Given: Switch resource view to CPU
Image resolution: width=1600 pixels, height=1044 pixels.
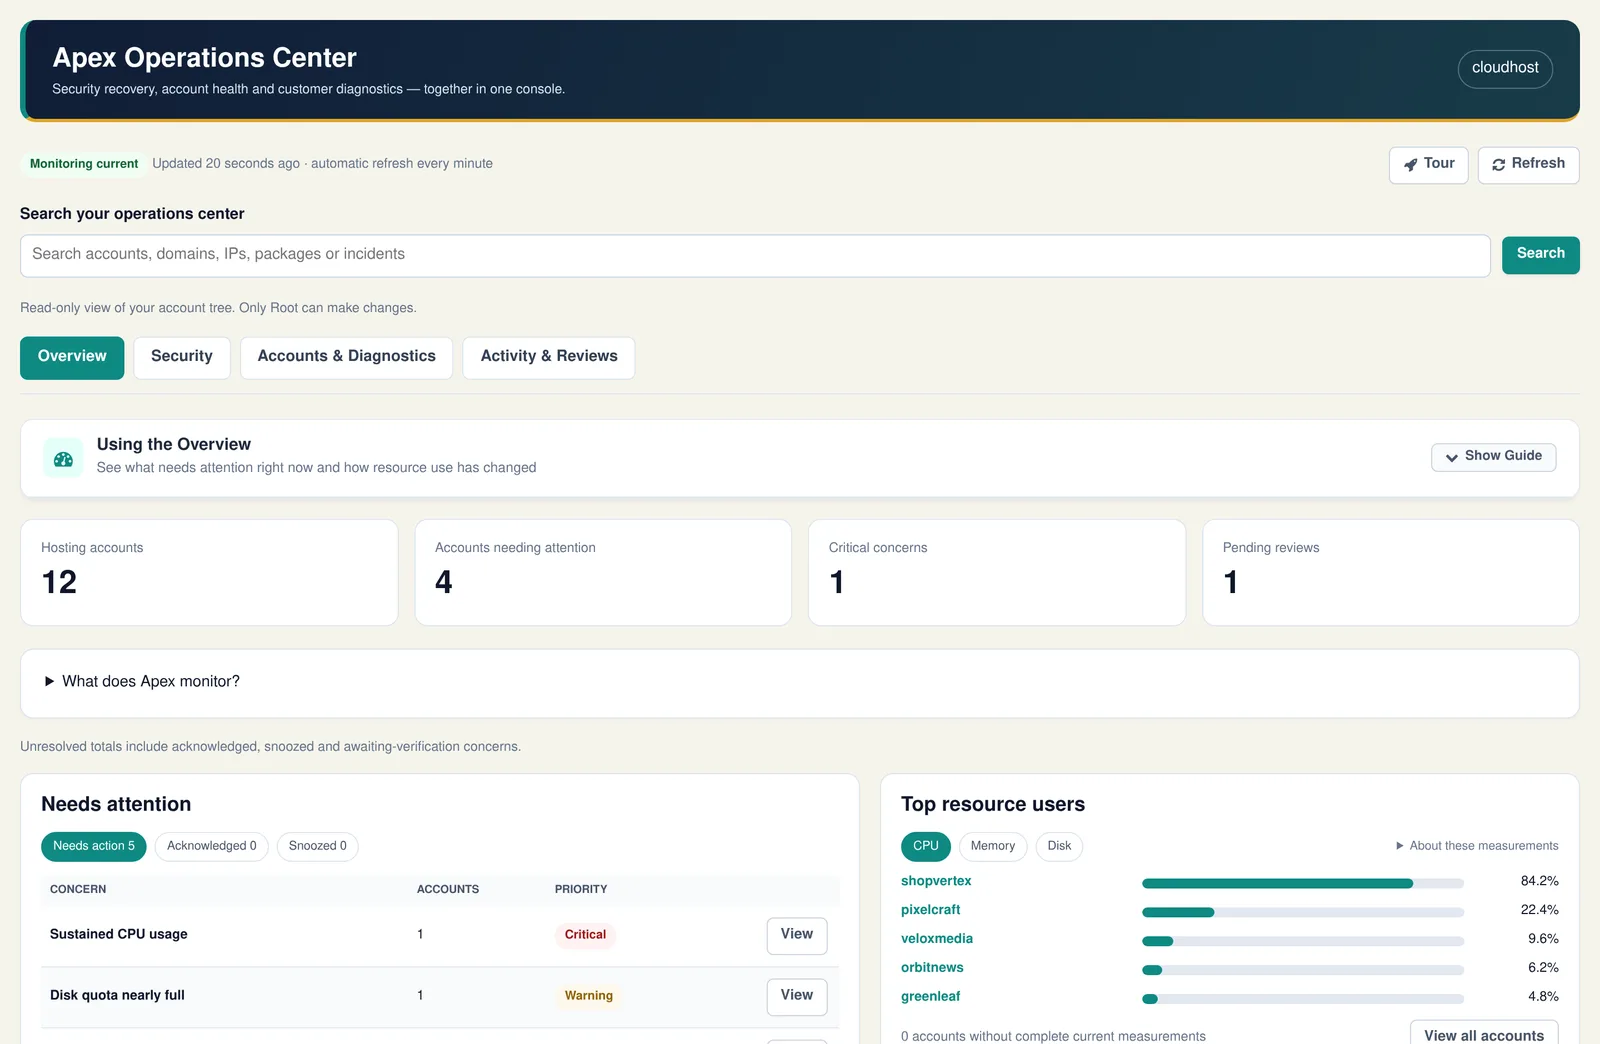Looking at the screenshot, I should click(x=925, y=846).
